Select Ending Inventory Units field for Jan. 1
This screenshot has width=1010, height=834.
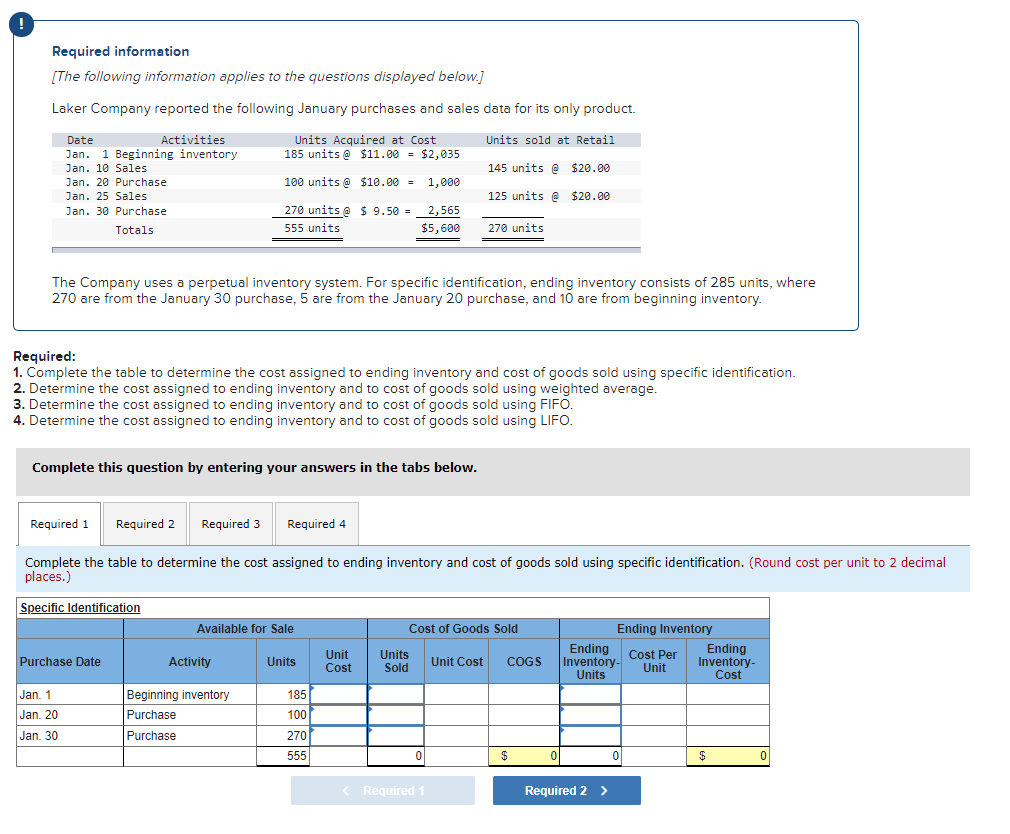[x=590, y=694]
